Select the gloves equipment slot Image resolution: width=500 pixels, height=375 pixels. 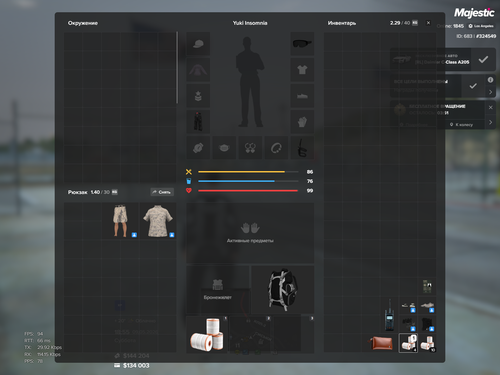click(302, 122)
